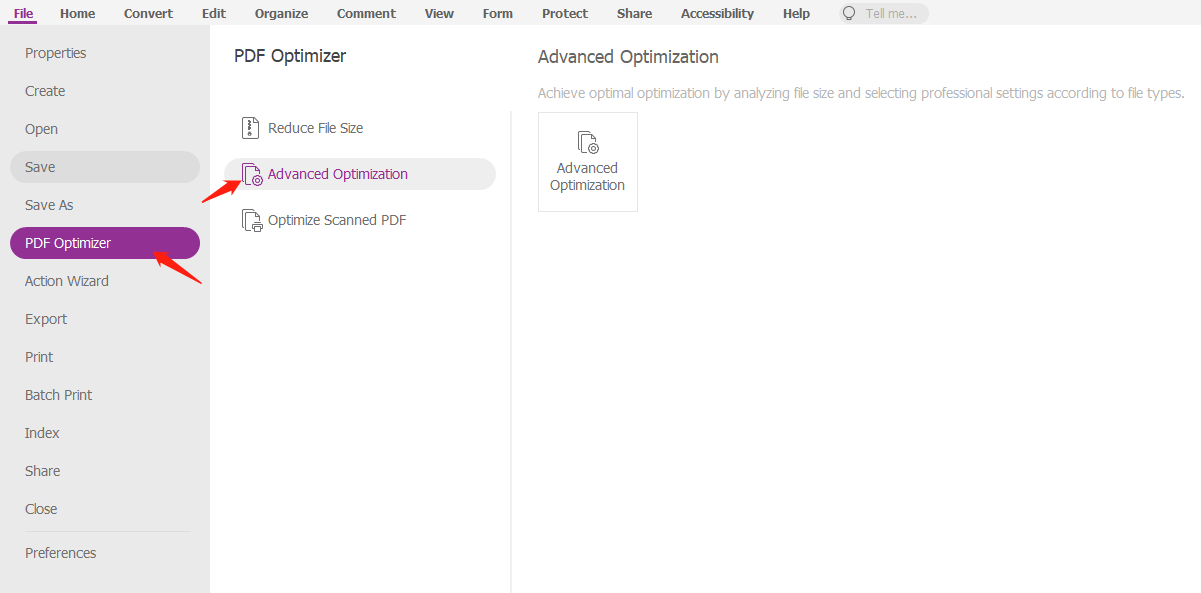
Task: Choose Reduce File Size option
Action: point(315,128)
